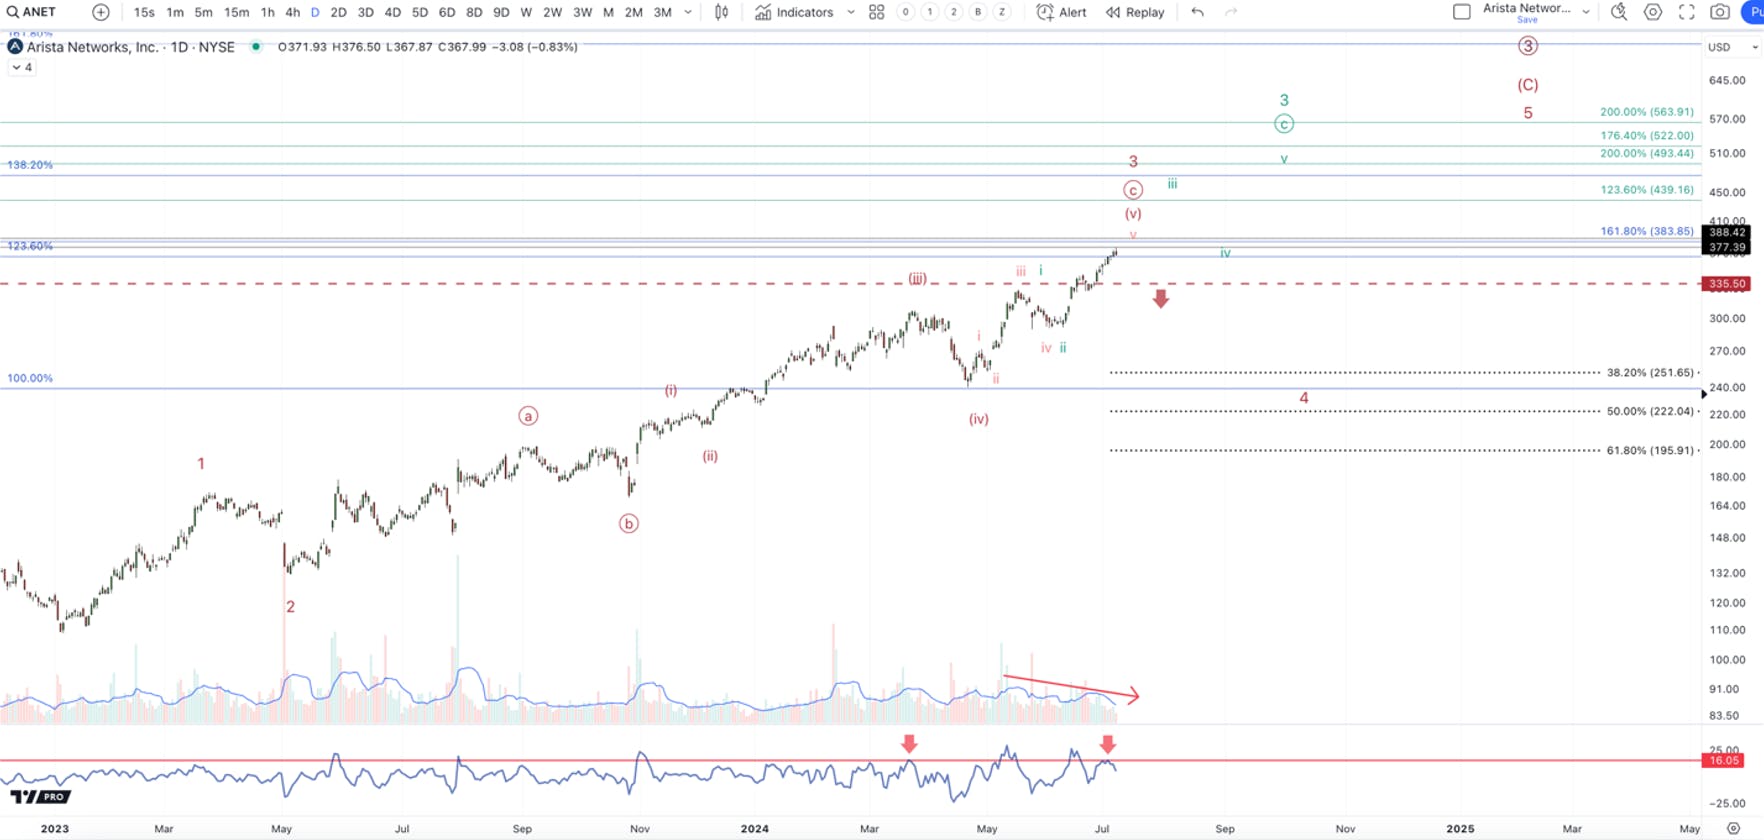Click the Save link under layout name
Image resolution: width=1764 pixels, height=840 pixels.
pos(1527,20)
